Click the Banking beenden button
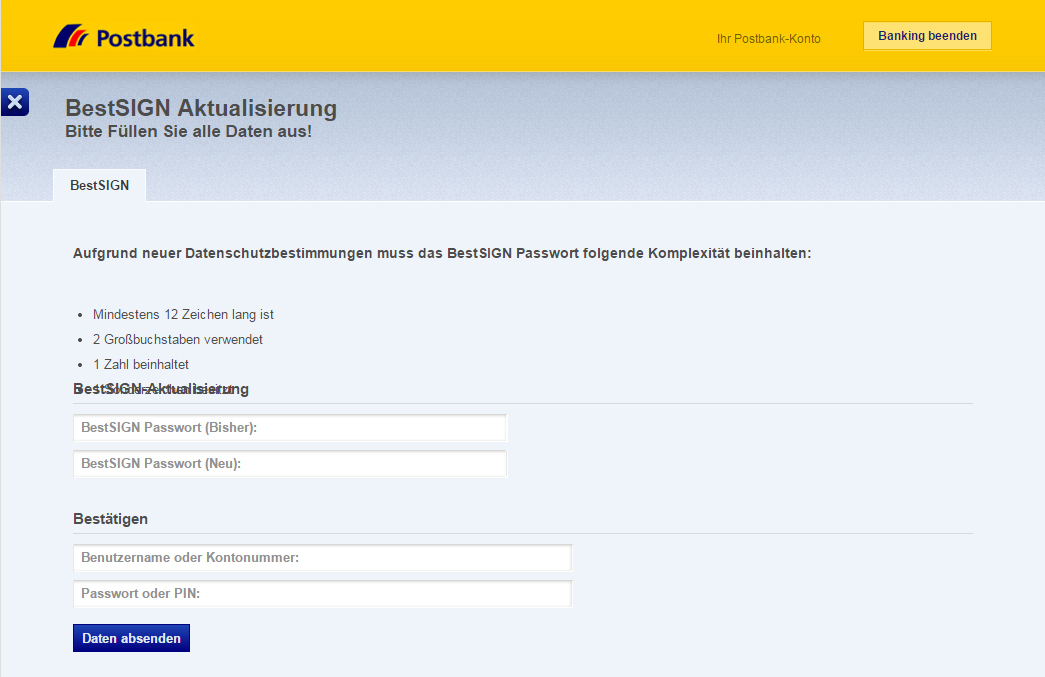Screen dimensions: 1045x677 click(x=927, y=36)
